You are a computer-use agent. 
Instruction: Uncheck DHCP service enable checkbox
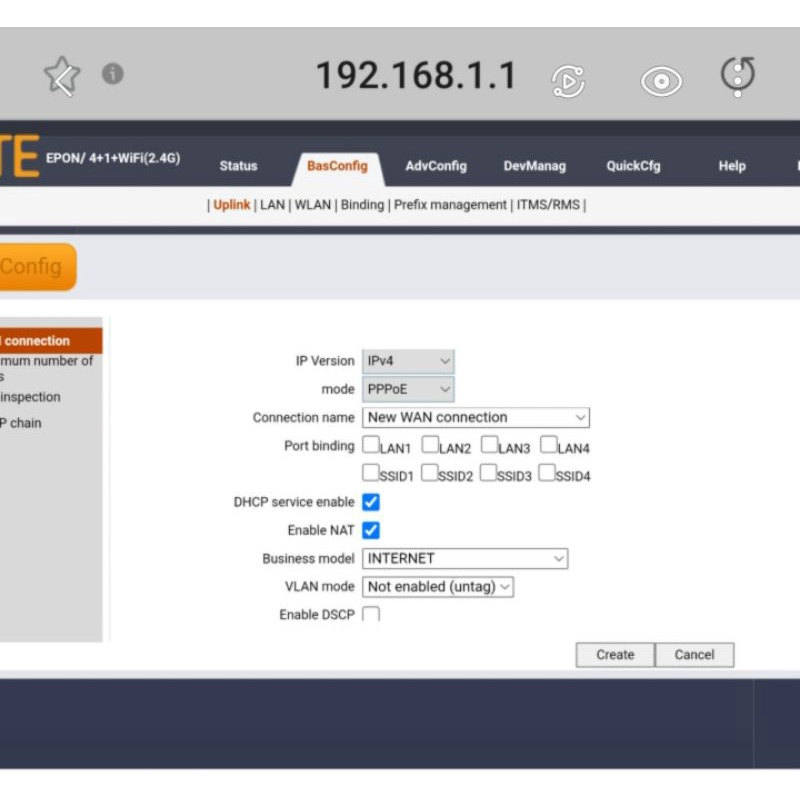click(x=371, y=502)
